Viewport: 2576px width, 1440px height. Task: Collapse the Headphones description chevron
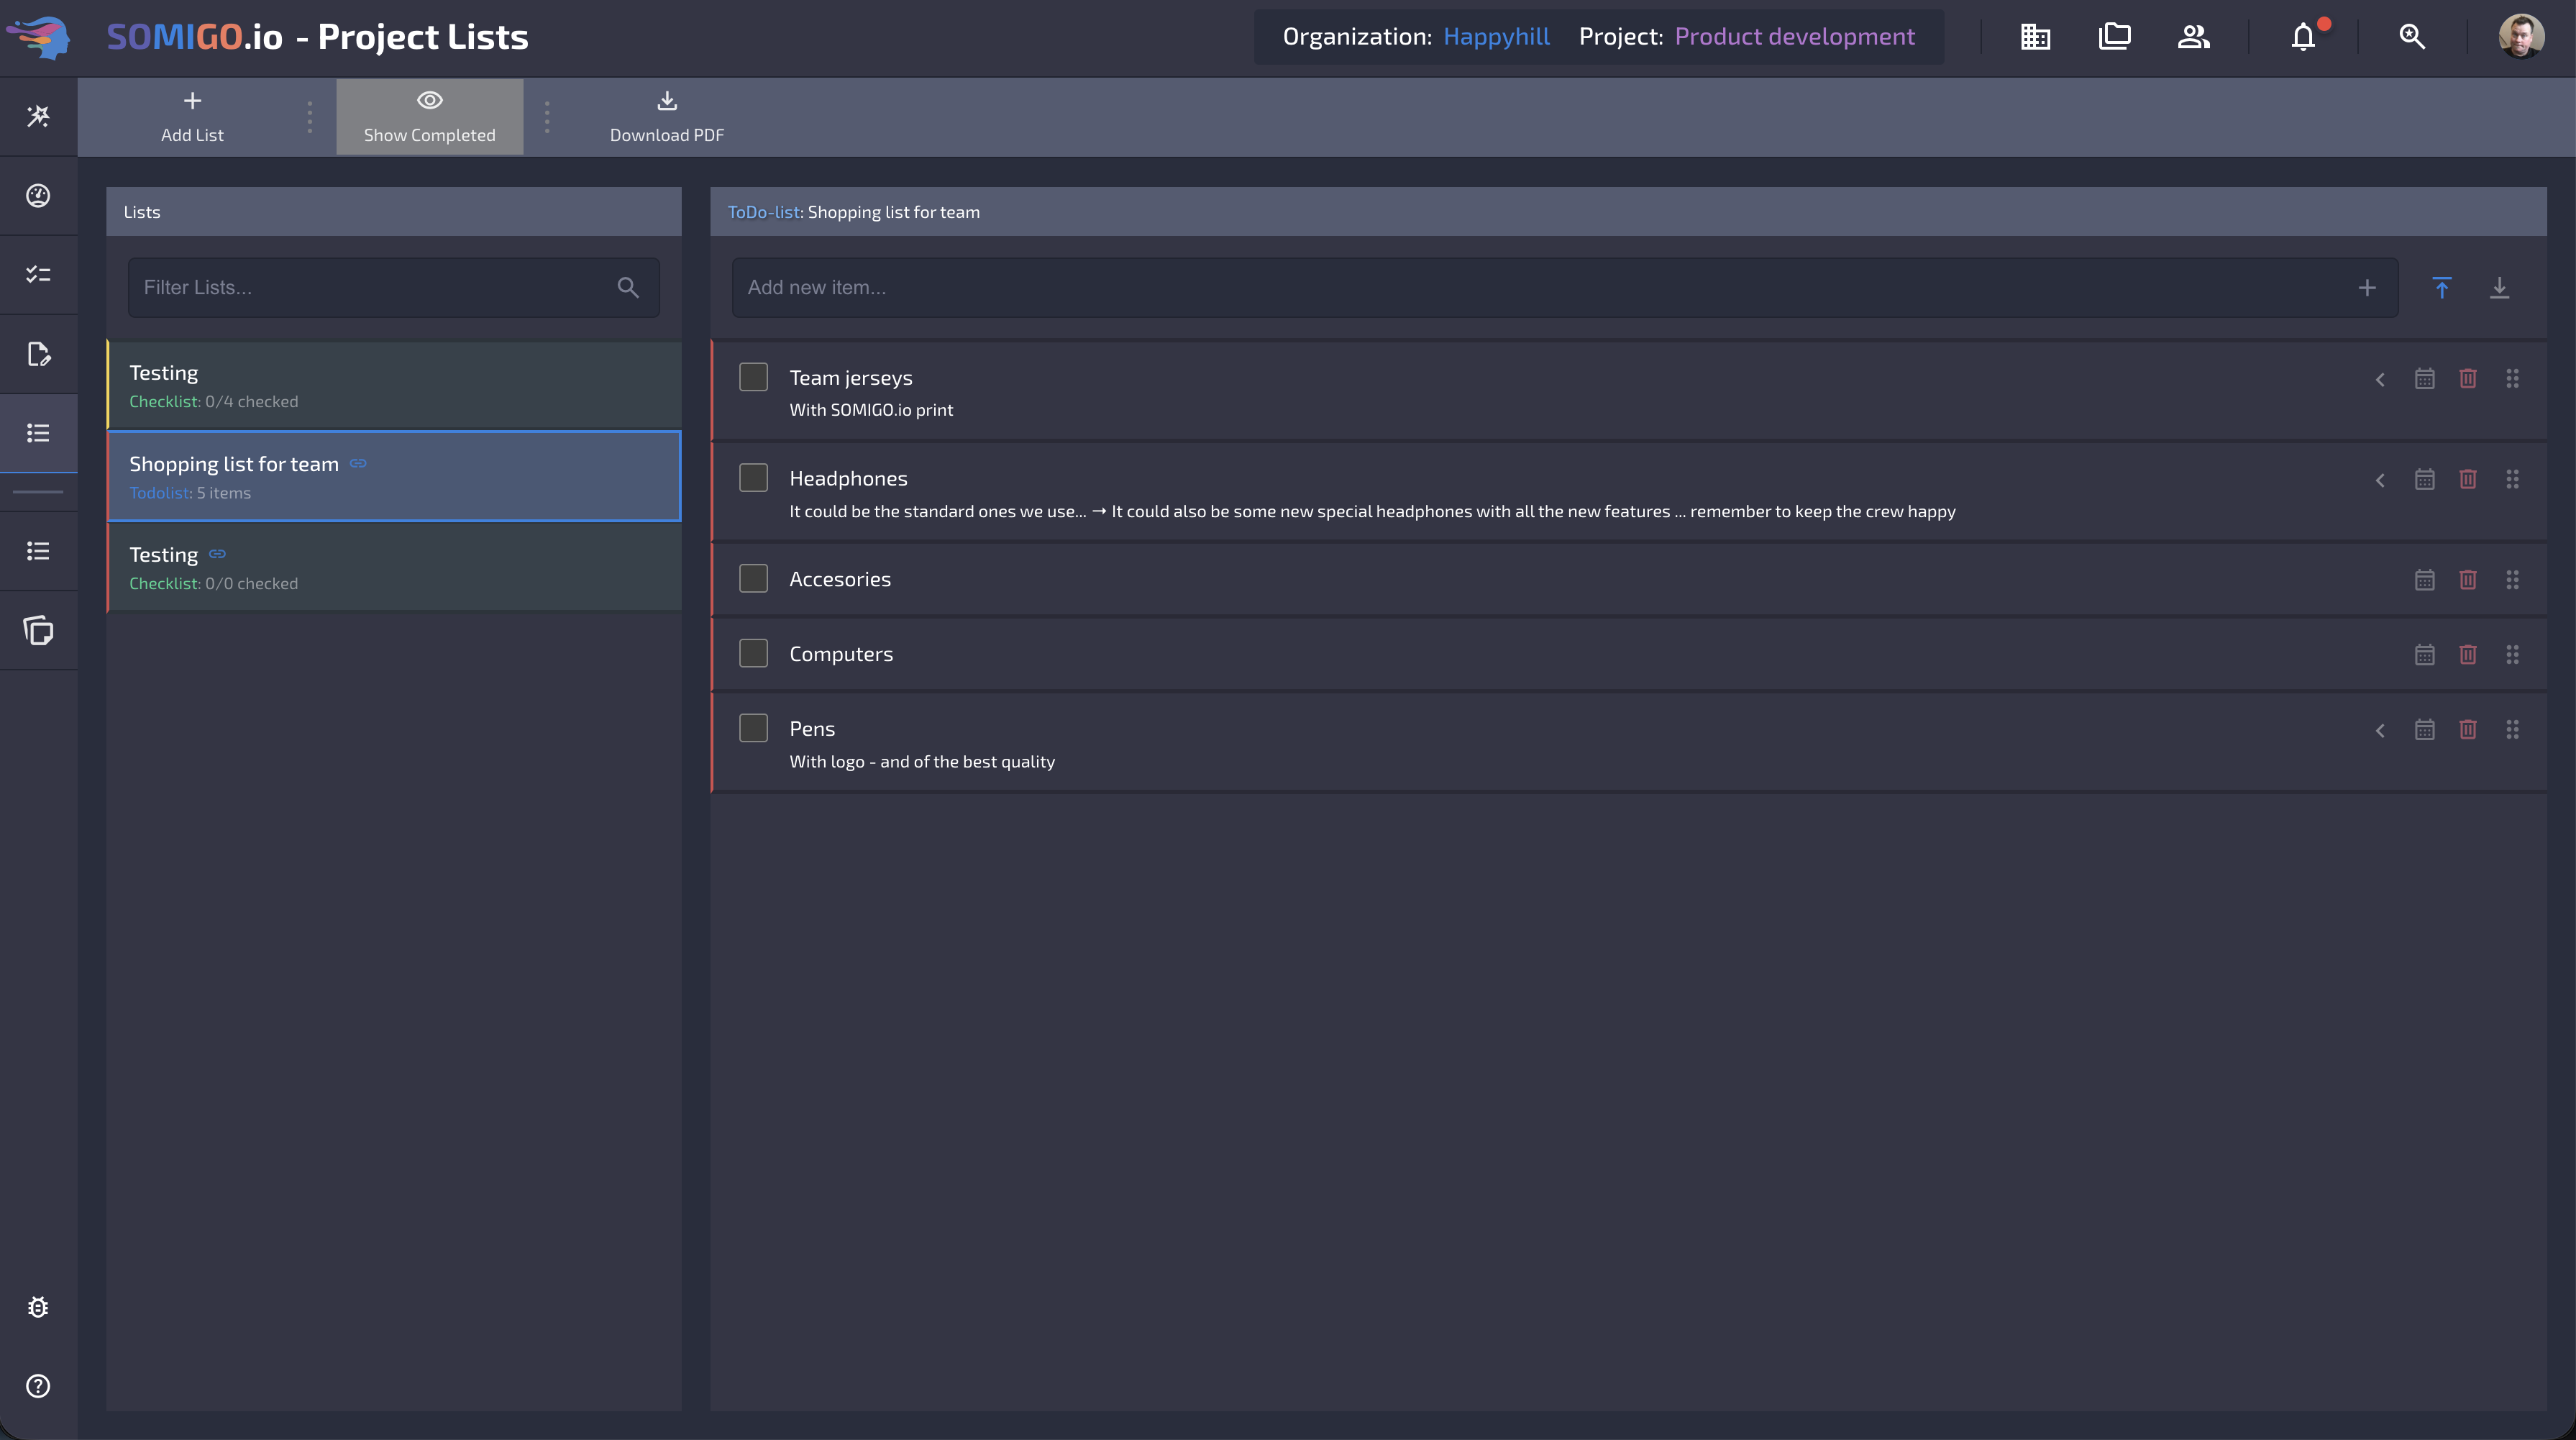2380,481
